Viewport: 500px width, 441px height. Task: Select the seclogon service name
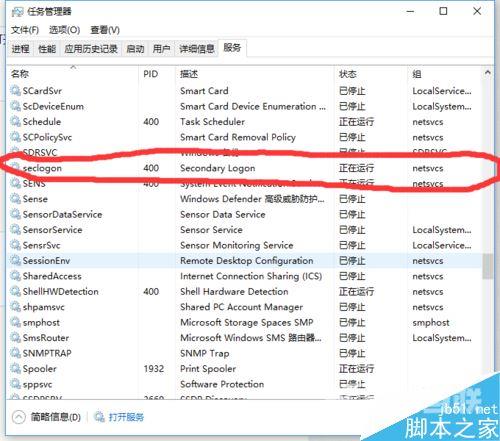(42, 168)
